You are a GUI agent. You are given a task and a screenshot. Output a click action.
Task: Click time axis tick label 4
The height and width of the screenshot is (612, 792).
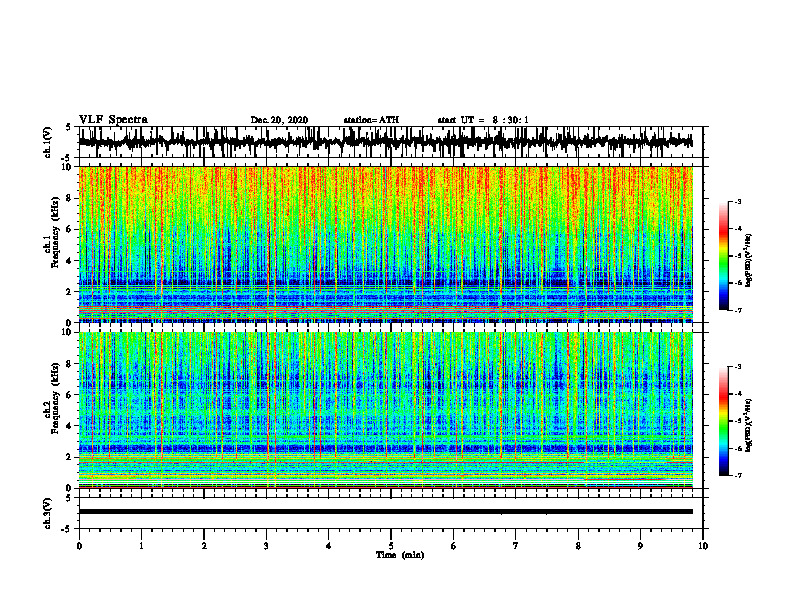tap(328, 546)
